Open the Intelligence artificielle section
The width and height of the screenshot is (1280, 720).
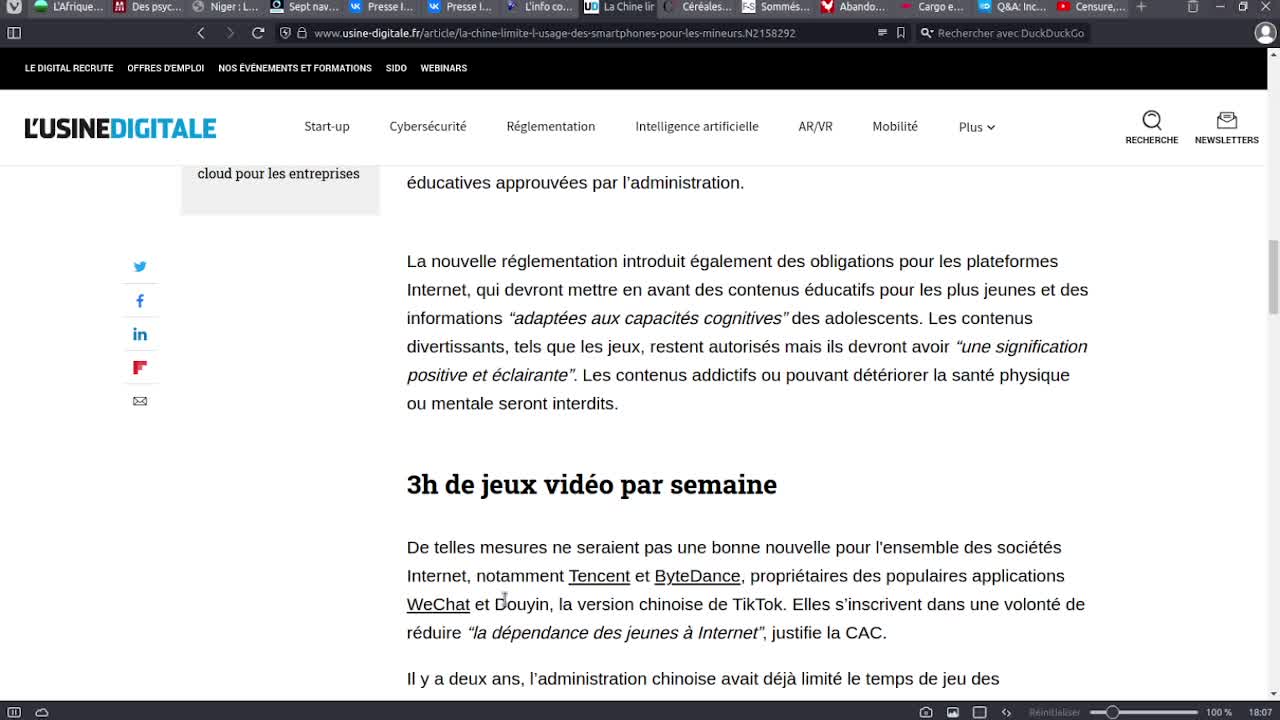pyautogui.click(x=697, y=127)
